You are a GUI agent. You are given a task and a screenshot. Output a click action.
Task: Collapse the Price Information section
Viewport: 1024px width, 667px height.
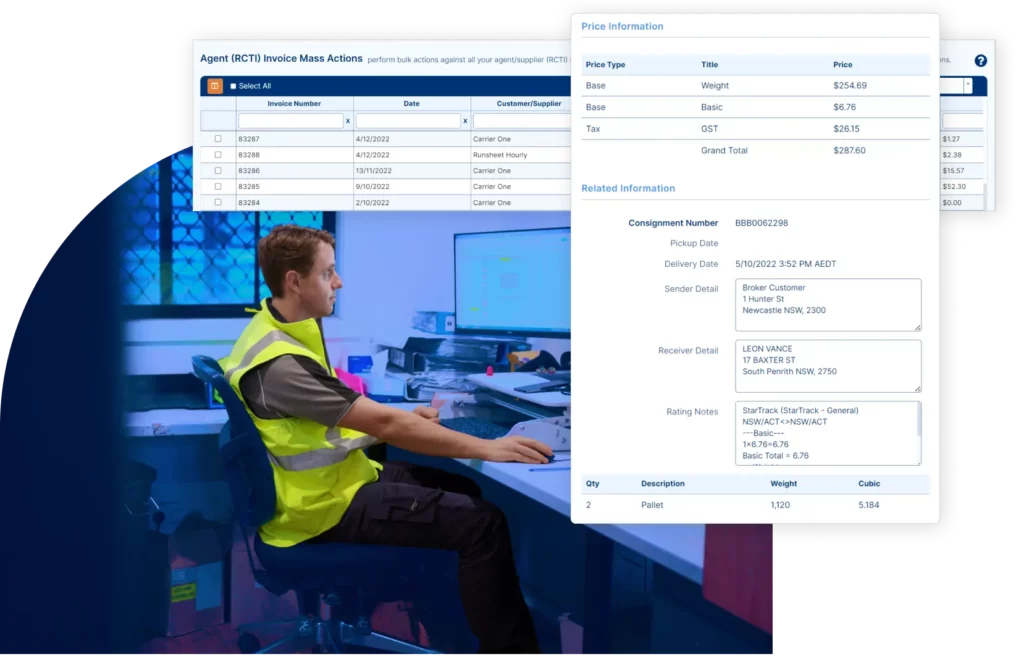coord(621,26)
